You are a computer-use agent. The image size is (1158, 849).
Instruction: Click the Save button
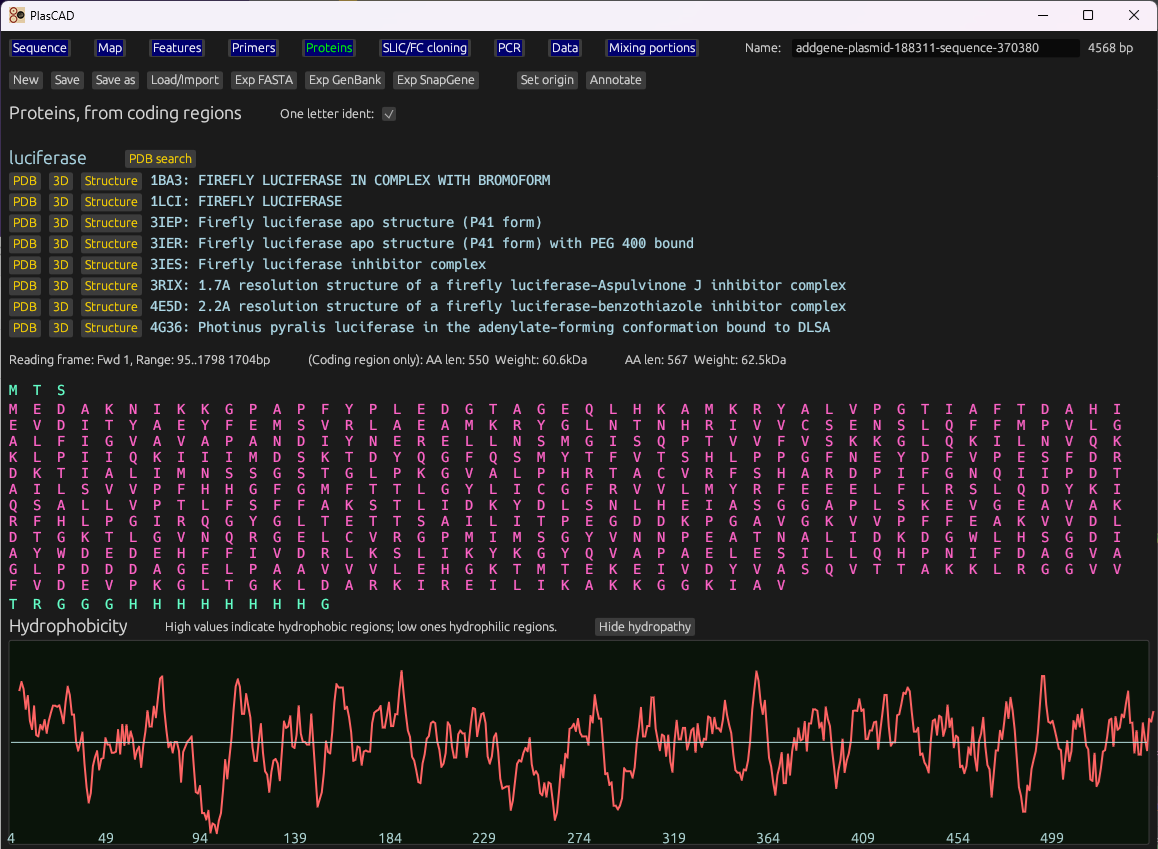pyautogui.click(x=67, y=80)
